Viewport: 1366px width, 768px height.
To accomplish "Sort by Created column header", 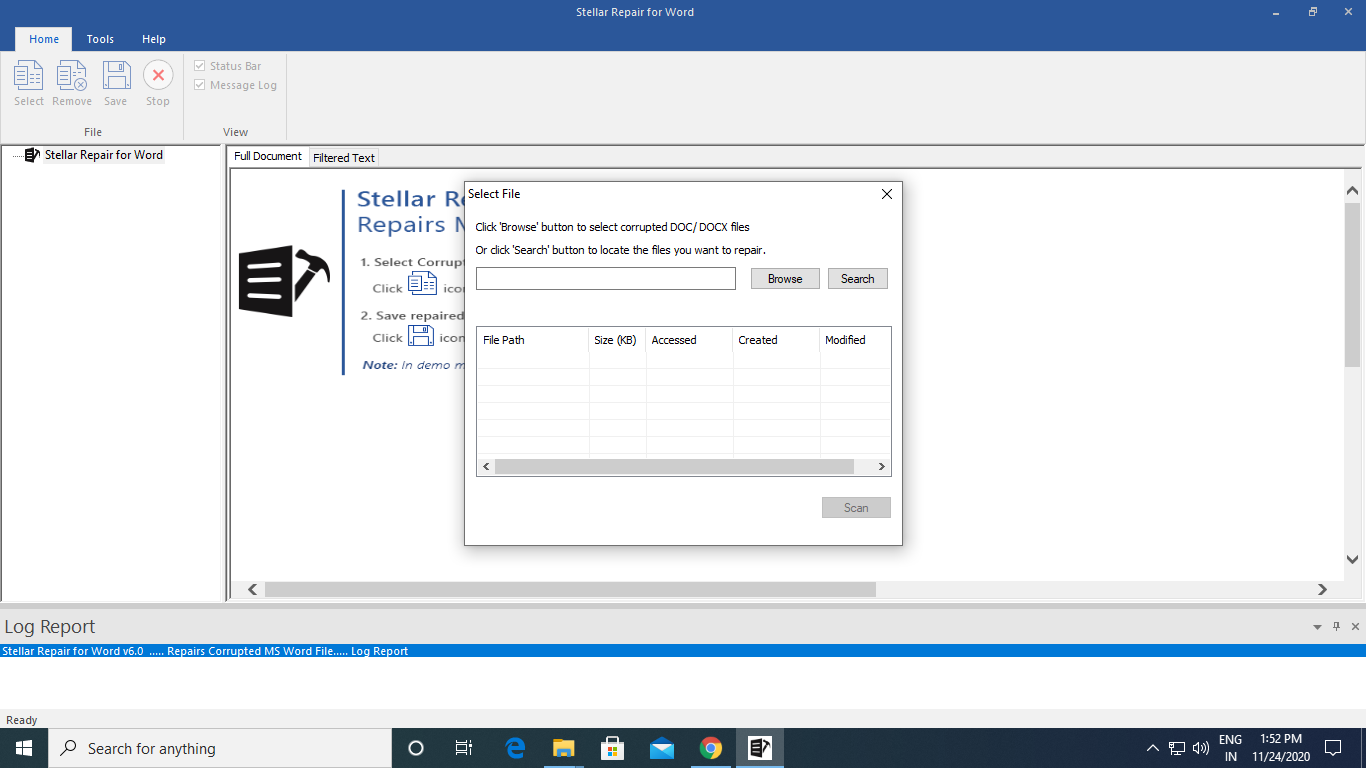I will (x=776, y=340).
